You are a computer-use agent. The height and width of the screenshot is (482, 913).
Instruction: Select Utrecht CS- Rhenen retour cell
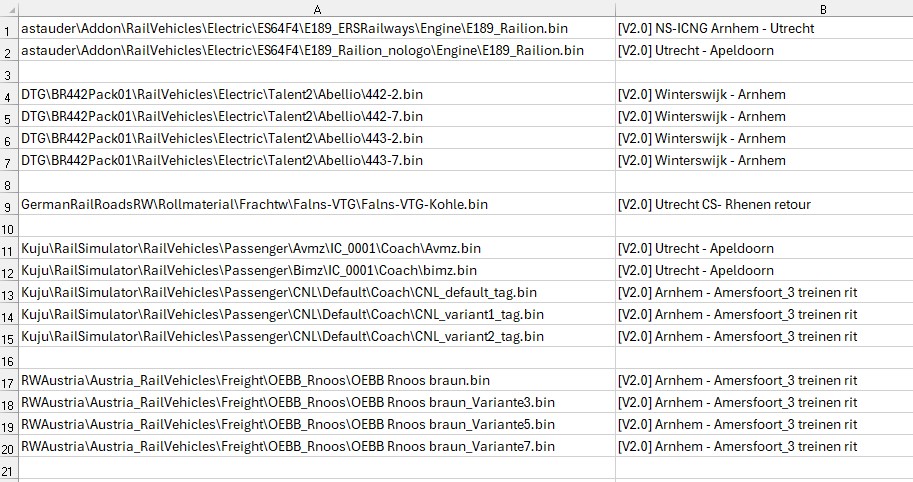[764, 204]
